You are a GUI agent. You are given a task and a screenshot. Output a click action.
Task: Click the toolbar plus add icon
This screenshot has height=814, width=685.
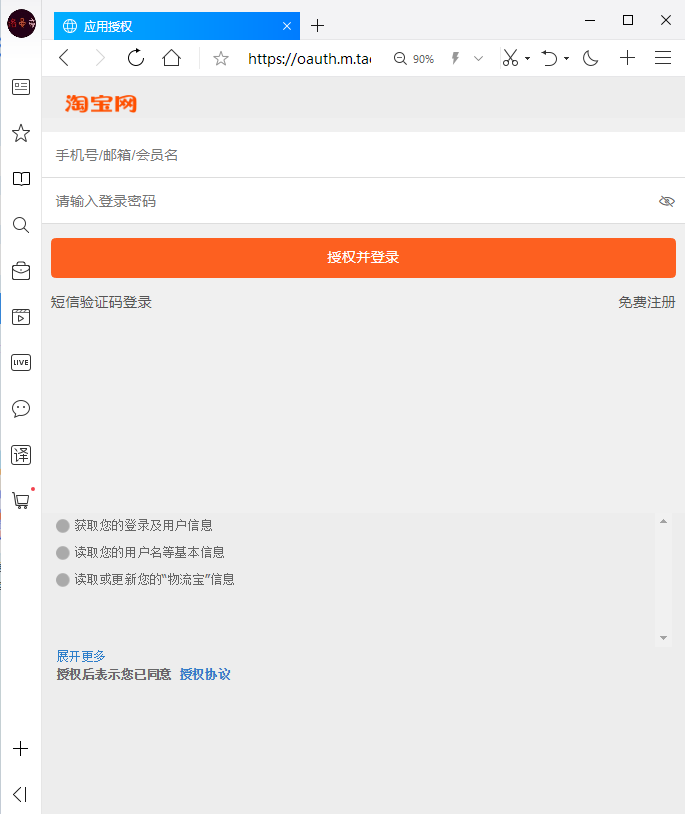(x=627, y=58)
